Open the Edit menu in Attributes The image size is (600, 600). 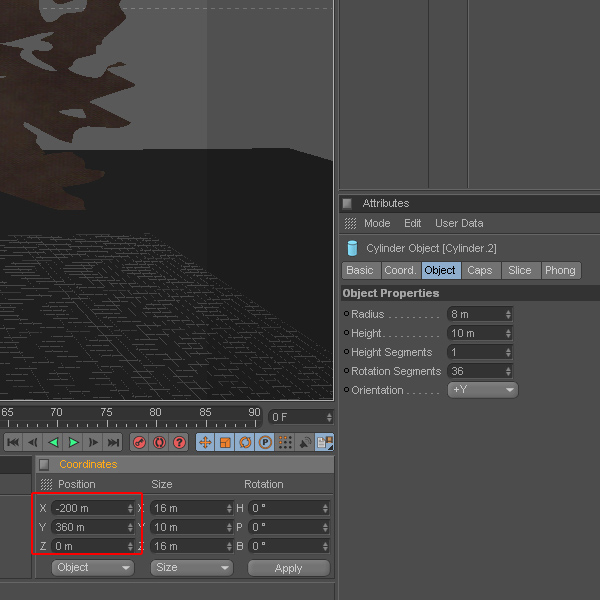[x=412, y=223]
